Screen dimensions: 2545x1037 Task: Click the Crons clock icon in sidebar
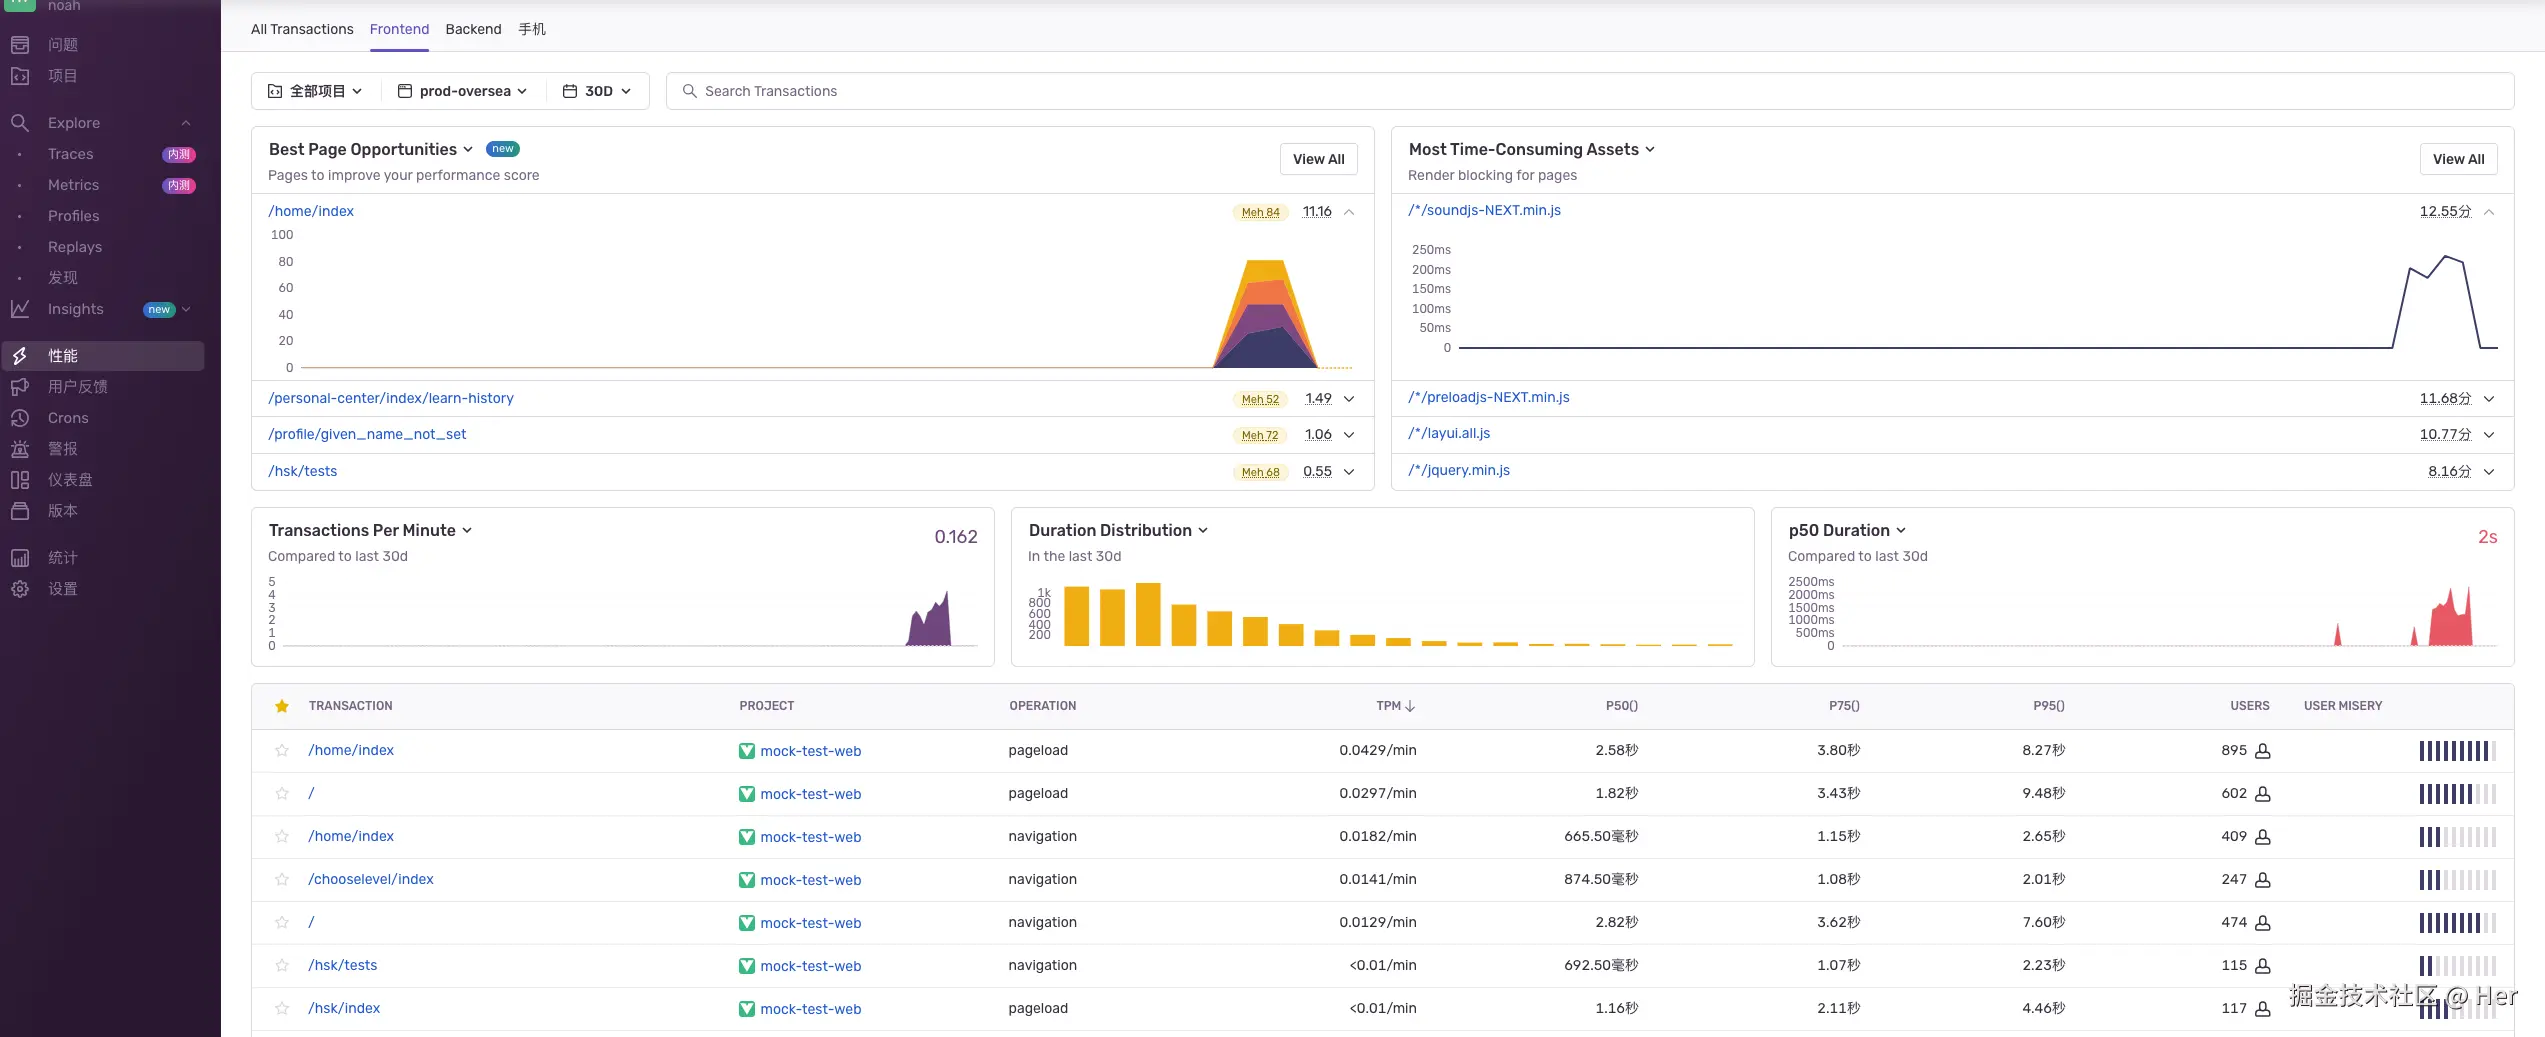pyautogui.click(x=20, y=418)
